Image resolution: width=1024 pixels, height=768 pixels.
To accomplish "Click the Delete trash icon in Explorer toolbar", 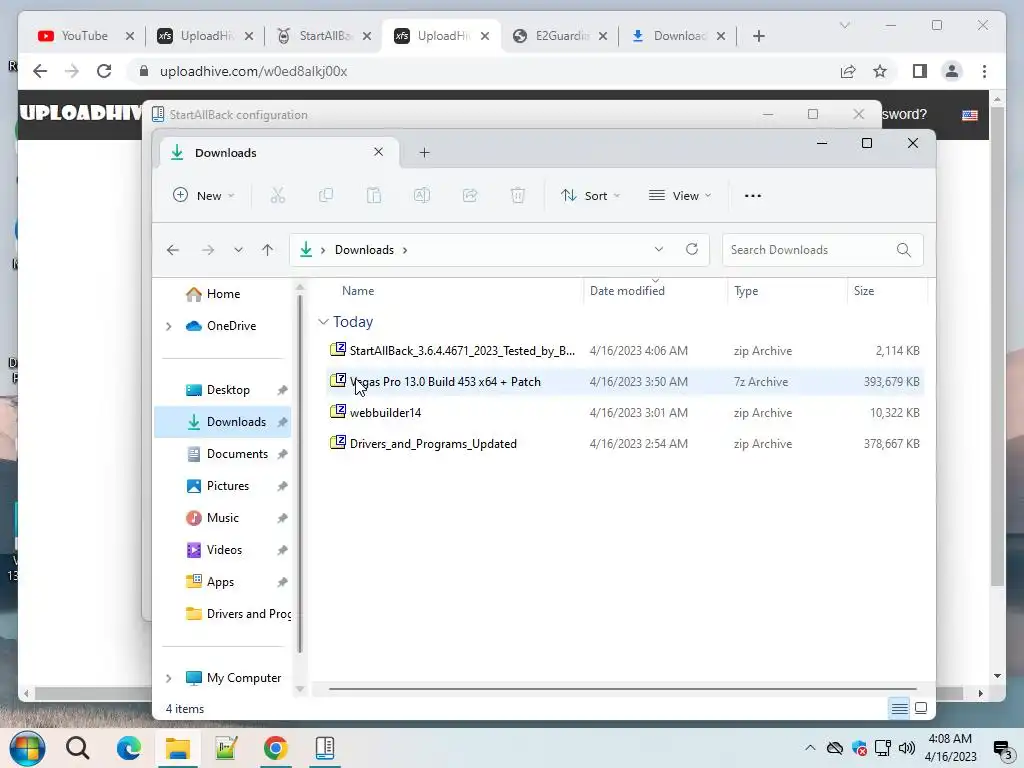I will click(518, 195).
